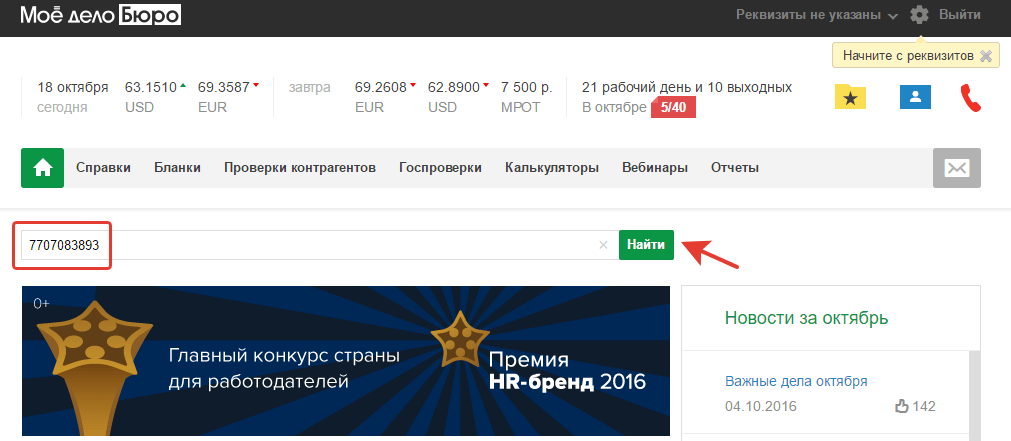The image size is (1011, 441).
Task: Click the Выйти logout link
Action: point(960,14)
